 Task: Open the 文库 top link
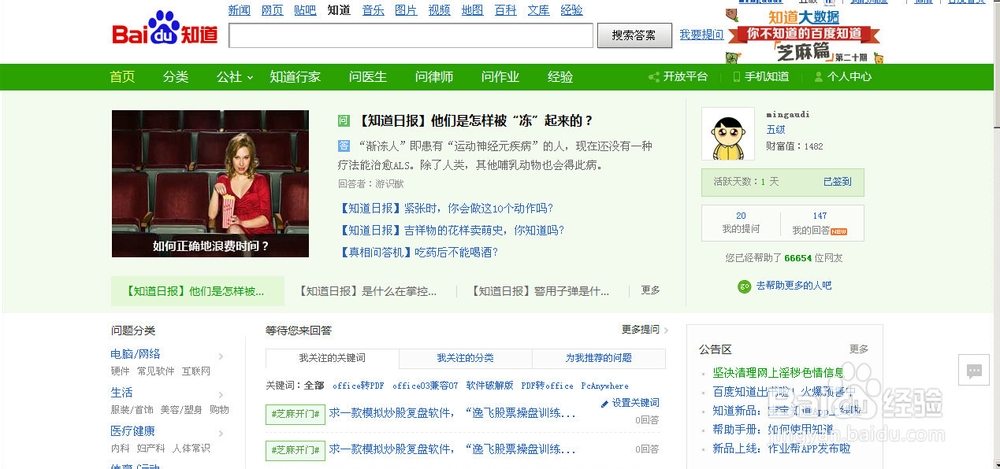[x=539, y=10]
